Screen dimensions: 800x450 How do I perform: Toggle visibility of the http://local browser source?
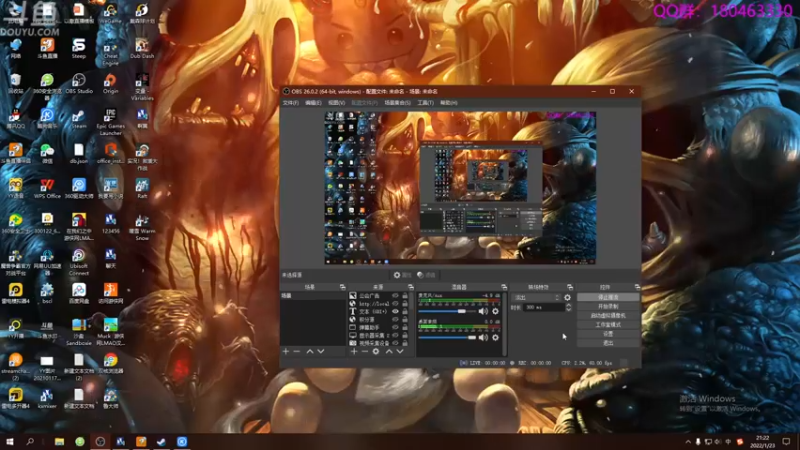click(395, 304)
